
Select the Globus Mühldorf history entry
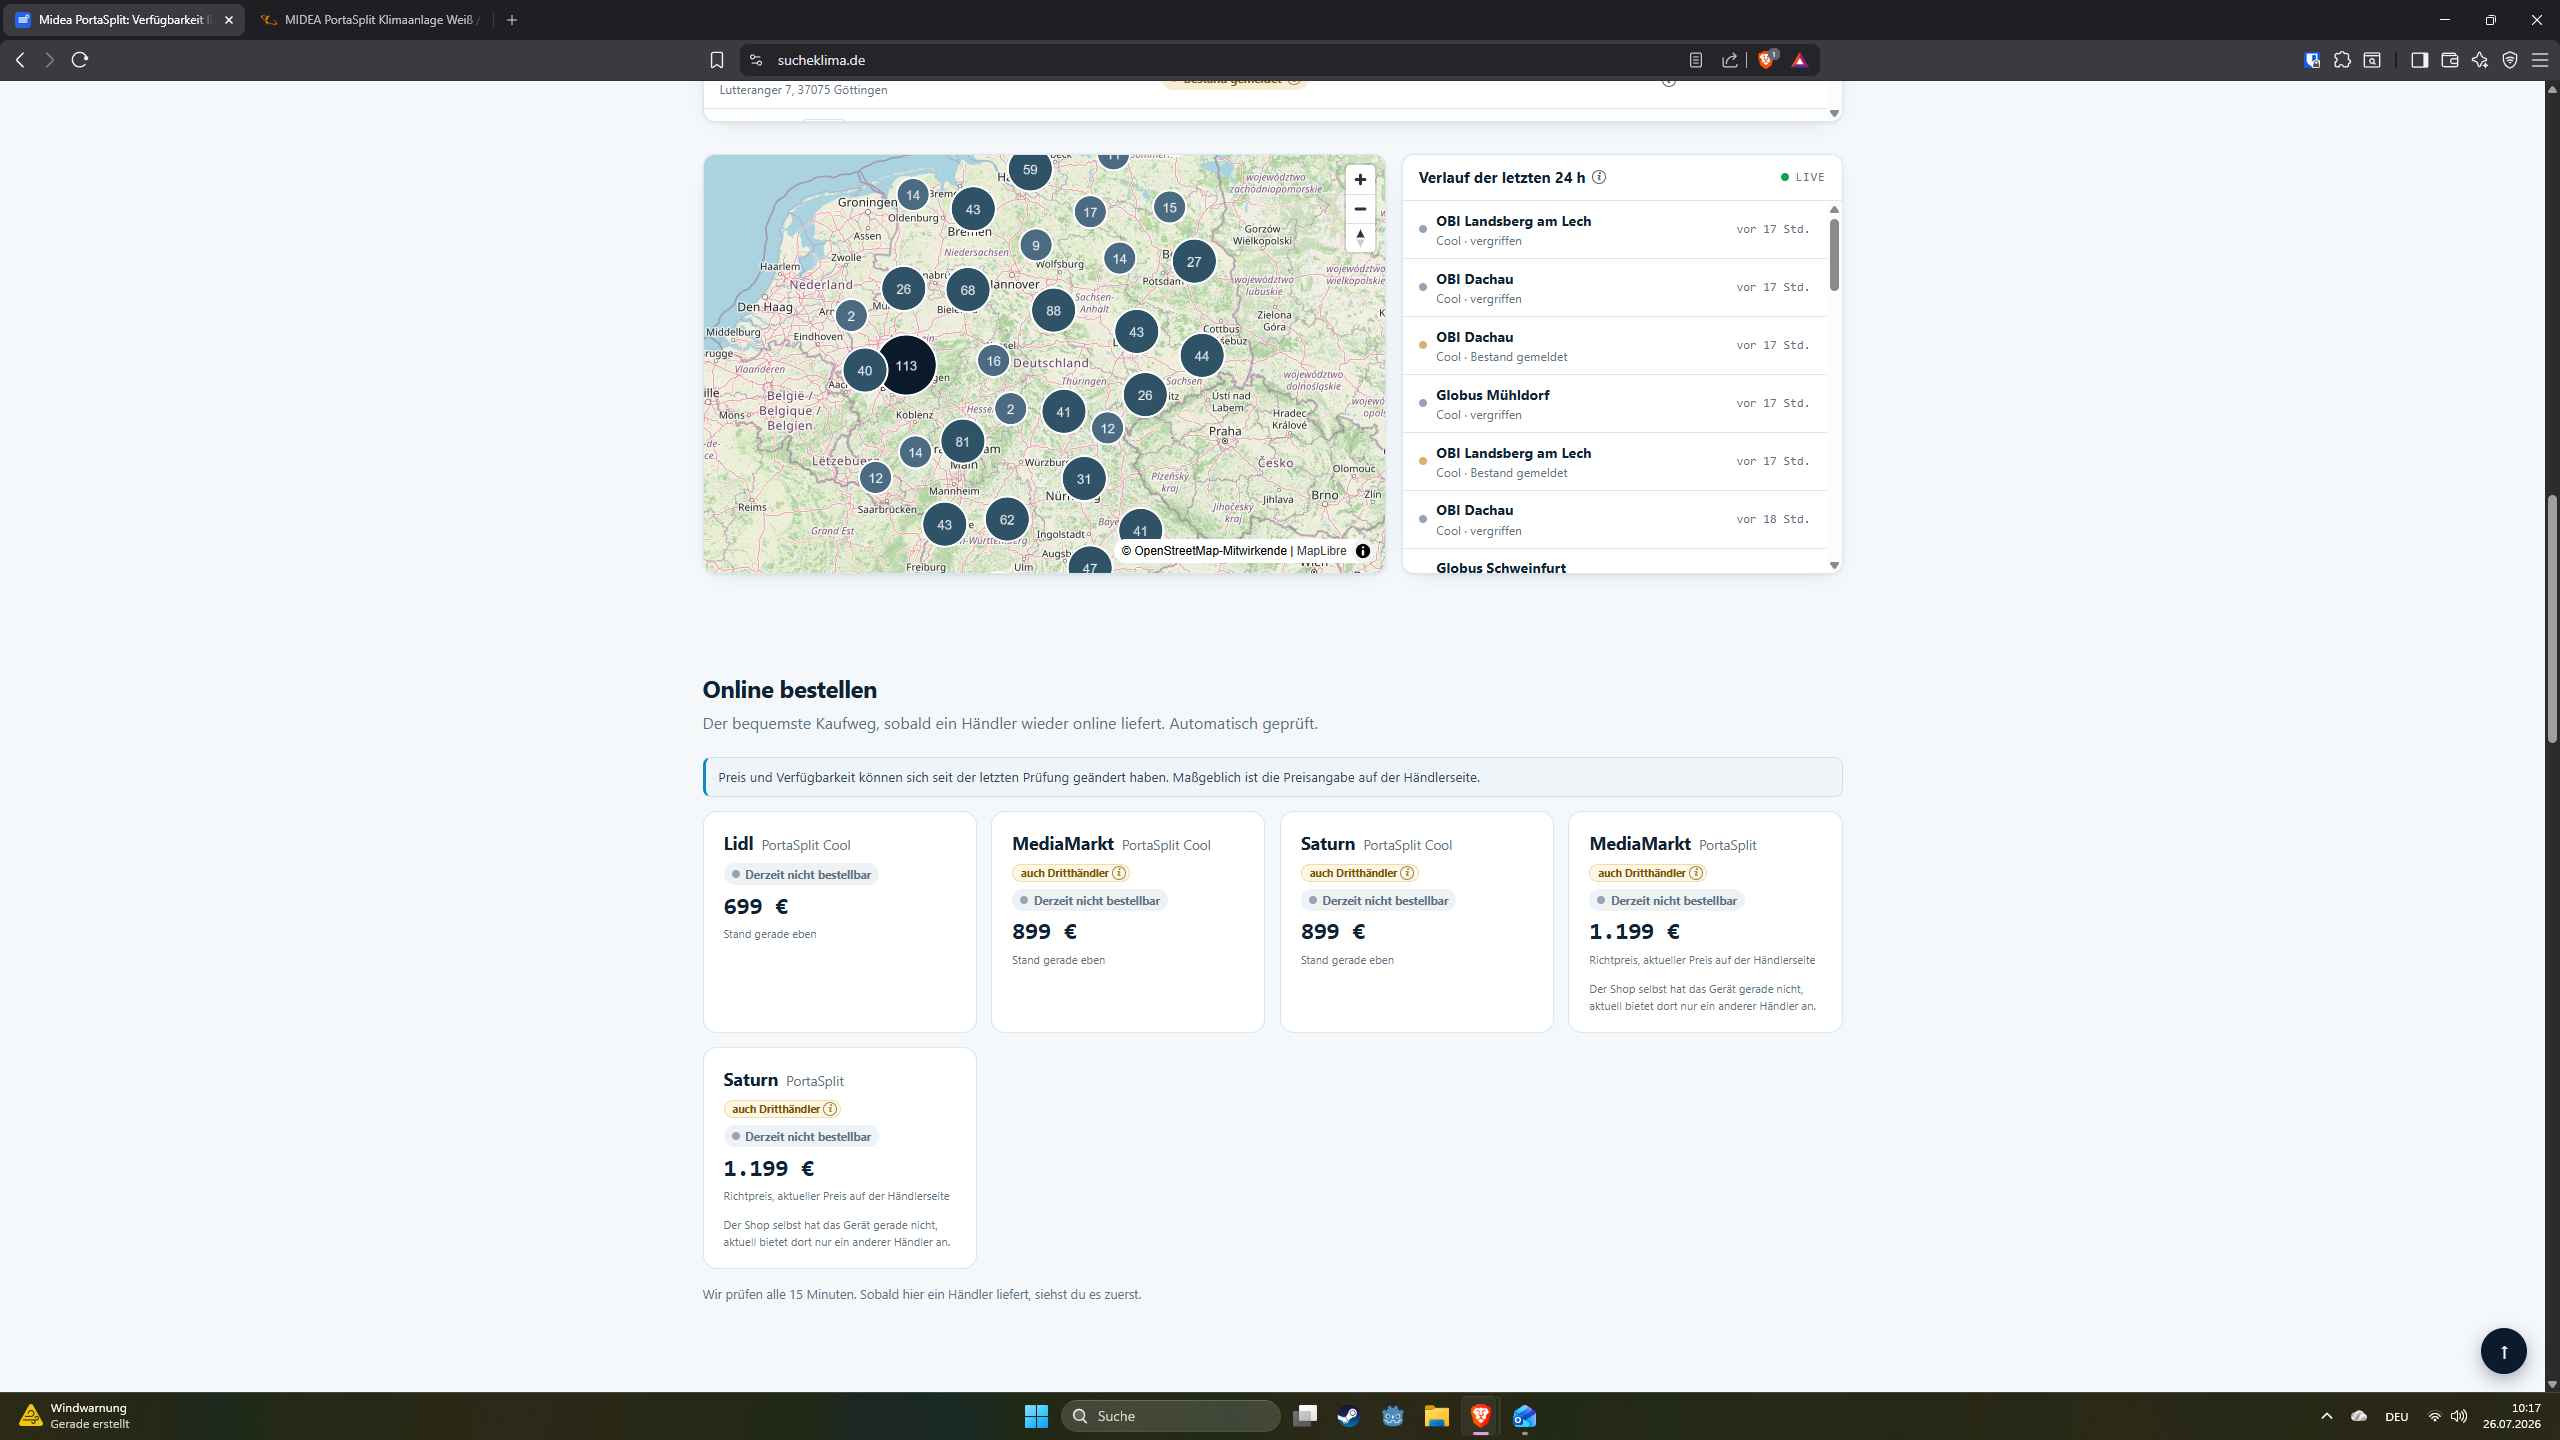pos(1614,404)
